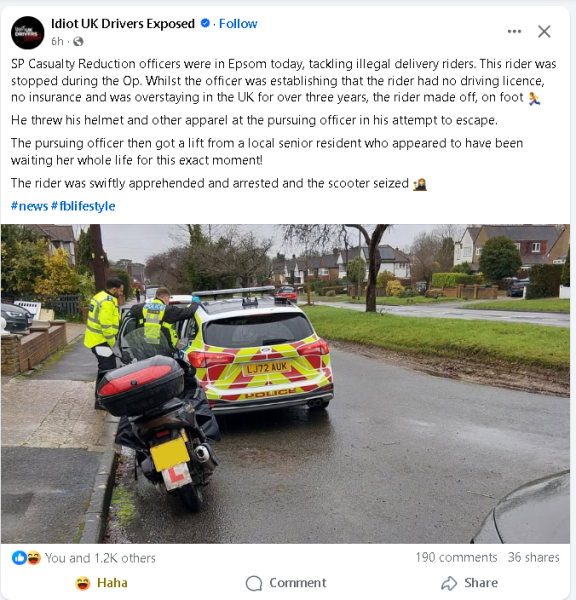Click the Comment button
Viewport: 576px width, 600px height.
pos(286,583)
